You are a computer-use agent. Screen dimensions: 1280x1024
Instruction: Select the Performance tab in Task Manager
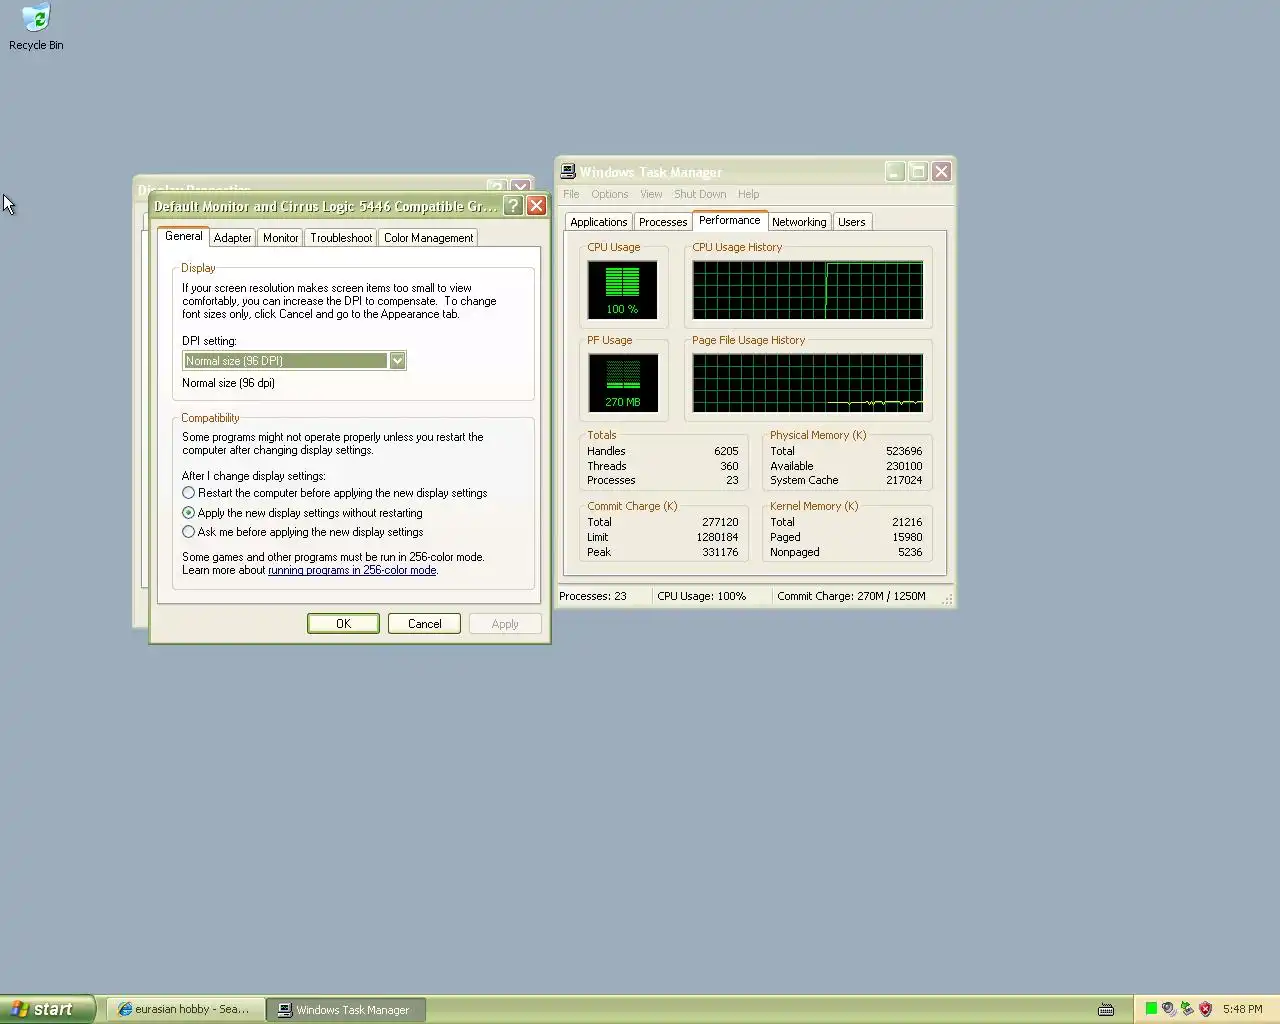(x=729, y=220)
